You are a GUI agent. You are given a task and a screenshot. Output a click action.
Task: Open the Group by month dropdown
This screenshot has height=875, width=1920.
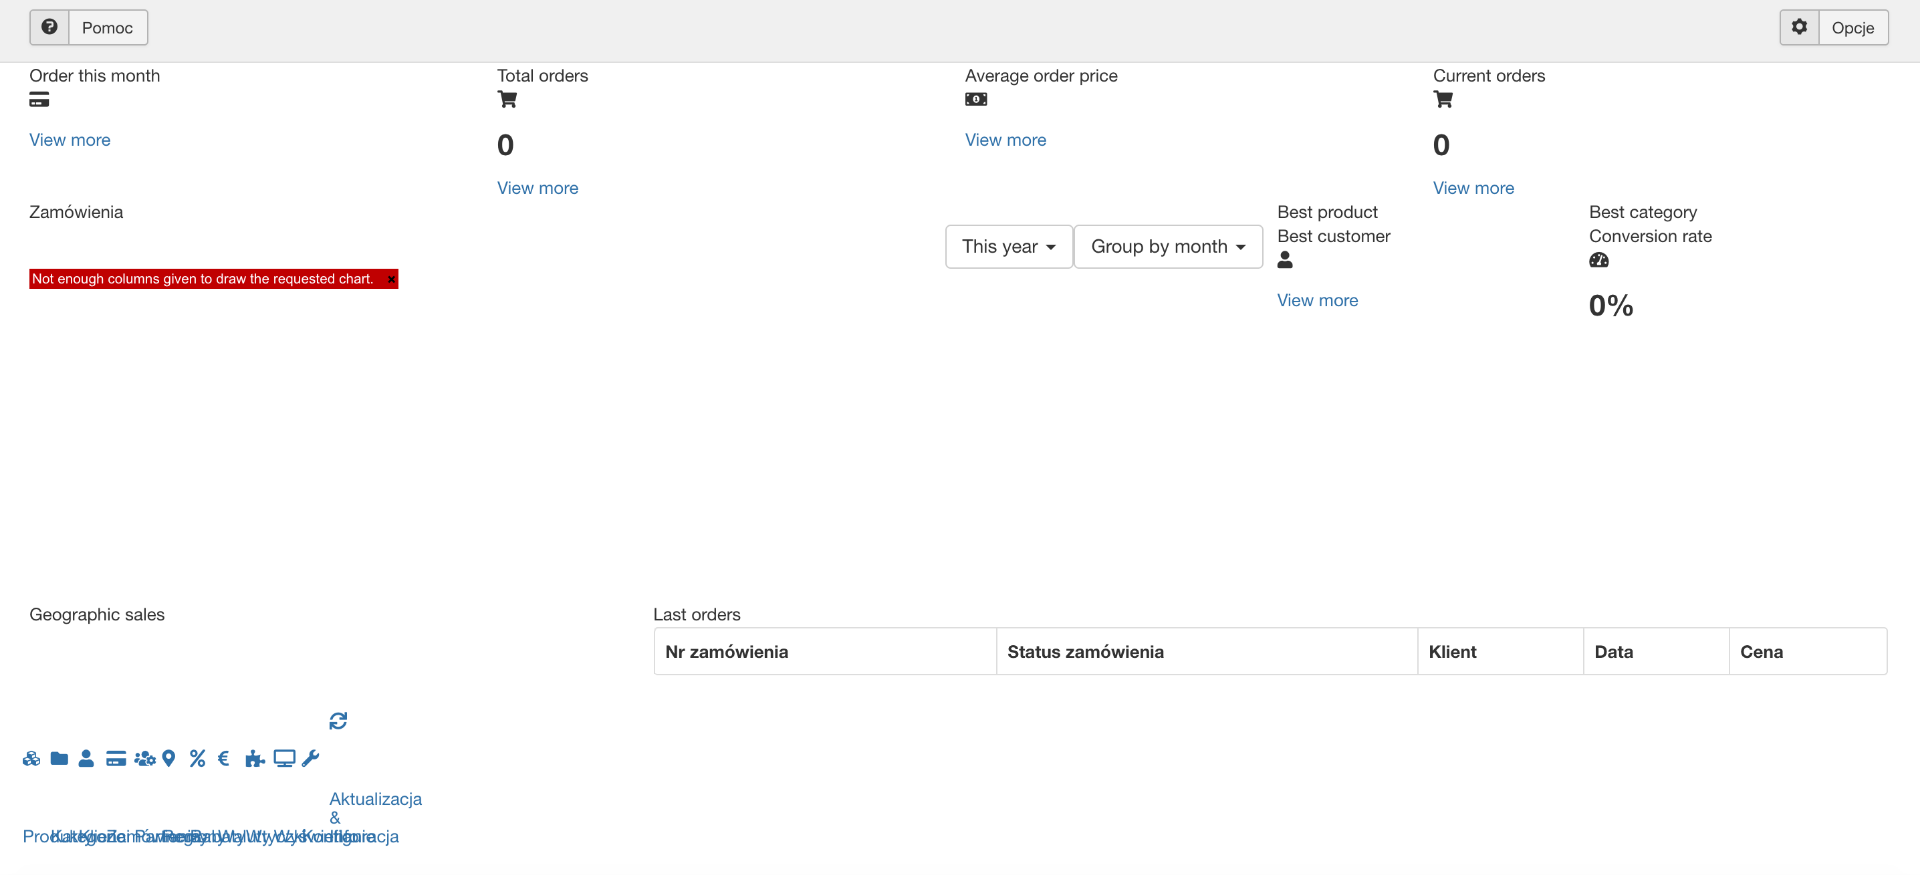[x=1167, y=247]
